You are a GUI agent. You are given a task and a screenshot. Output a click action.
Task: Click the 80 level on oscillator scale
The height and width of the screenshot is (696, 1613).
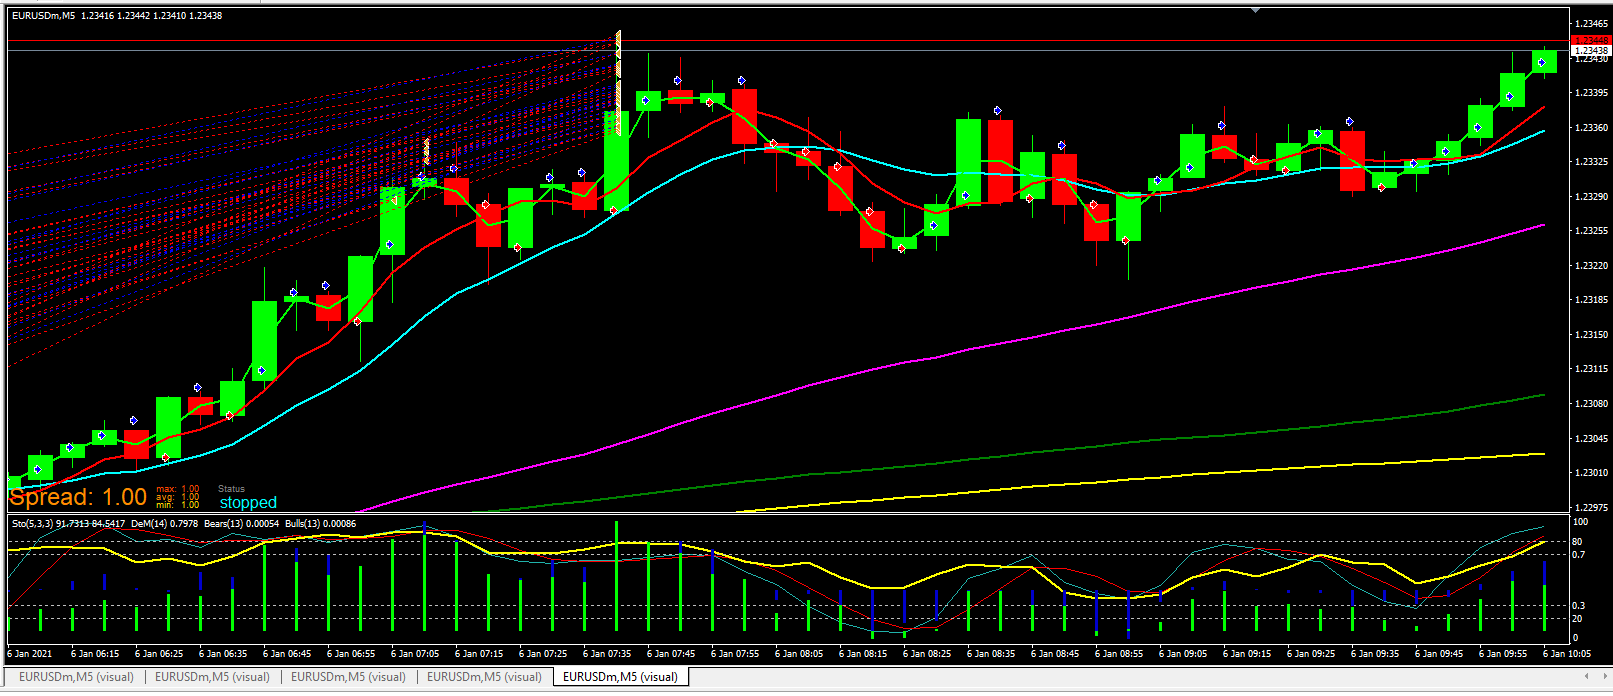pos(1577,542)
